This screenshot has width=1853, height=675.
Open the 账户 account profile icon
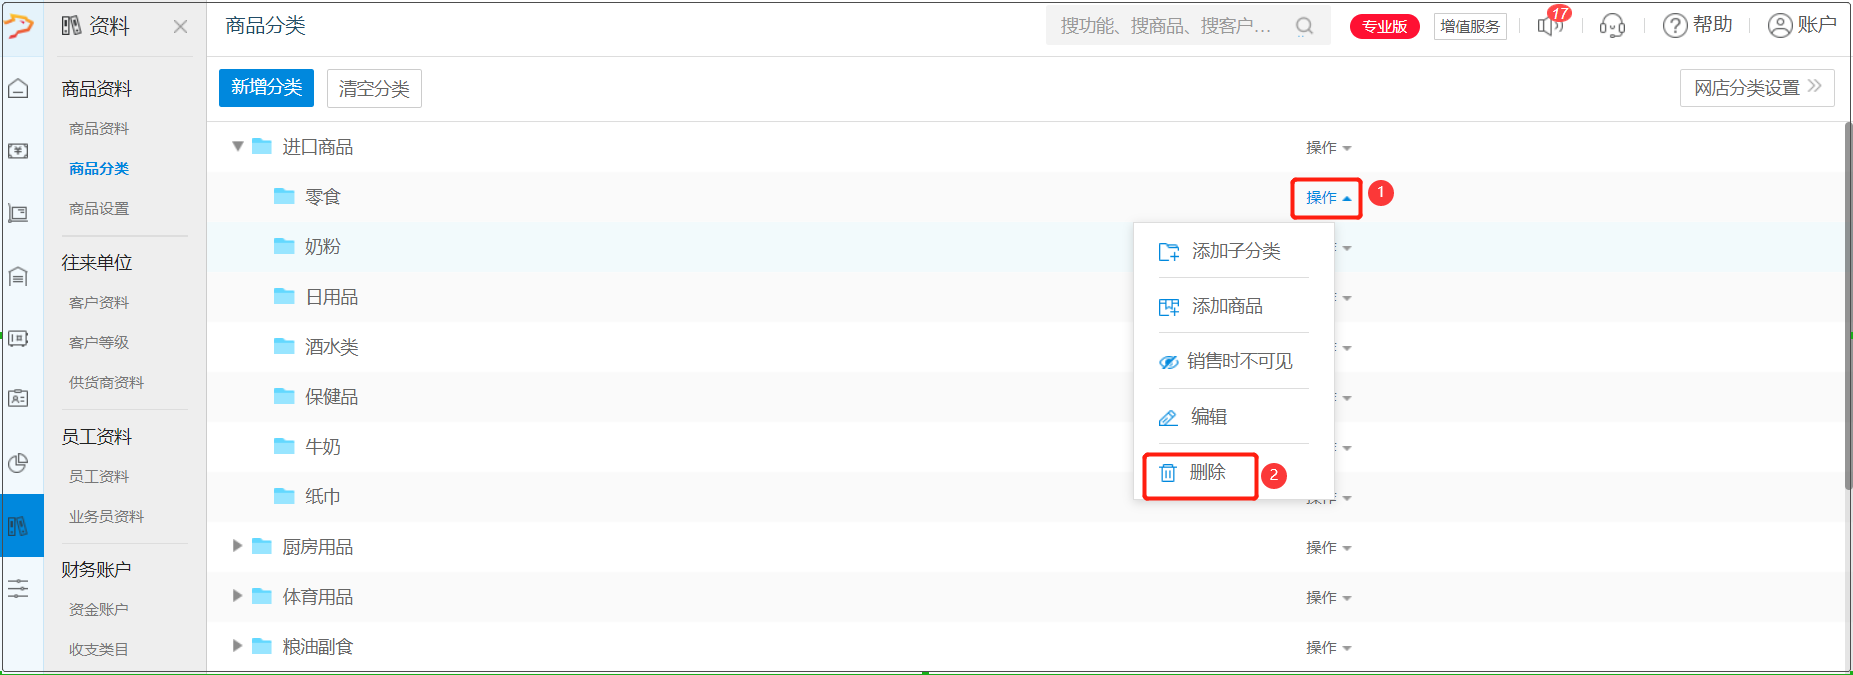(1780, 26)
